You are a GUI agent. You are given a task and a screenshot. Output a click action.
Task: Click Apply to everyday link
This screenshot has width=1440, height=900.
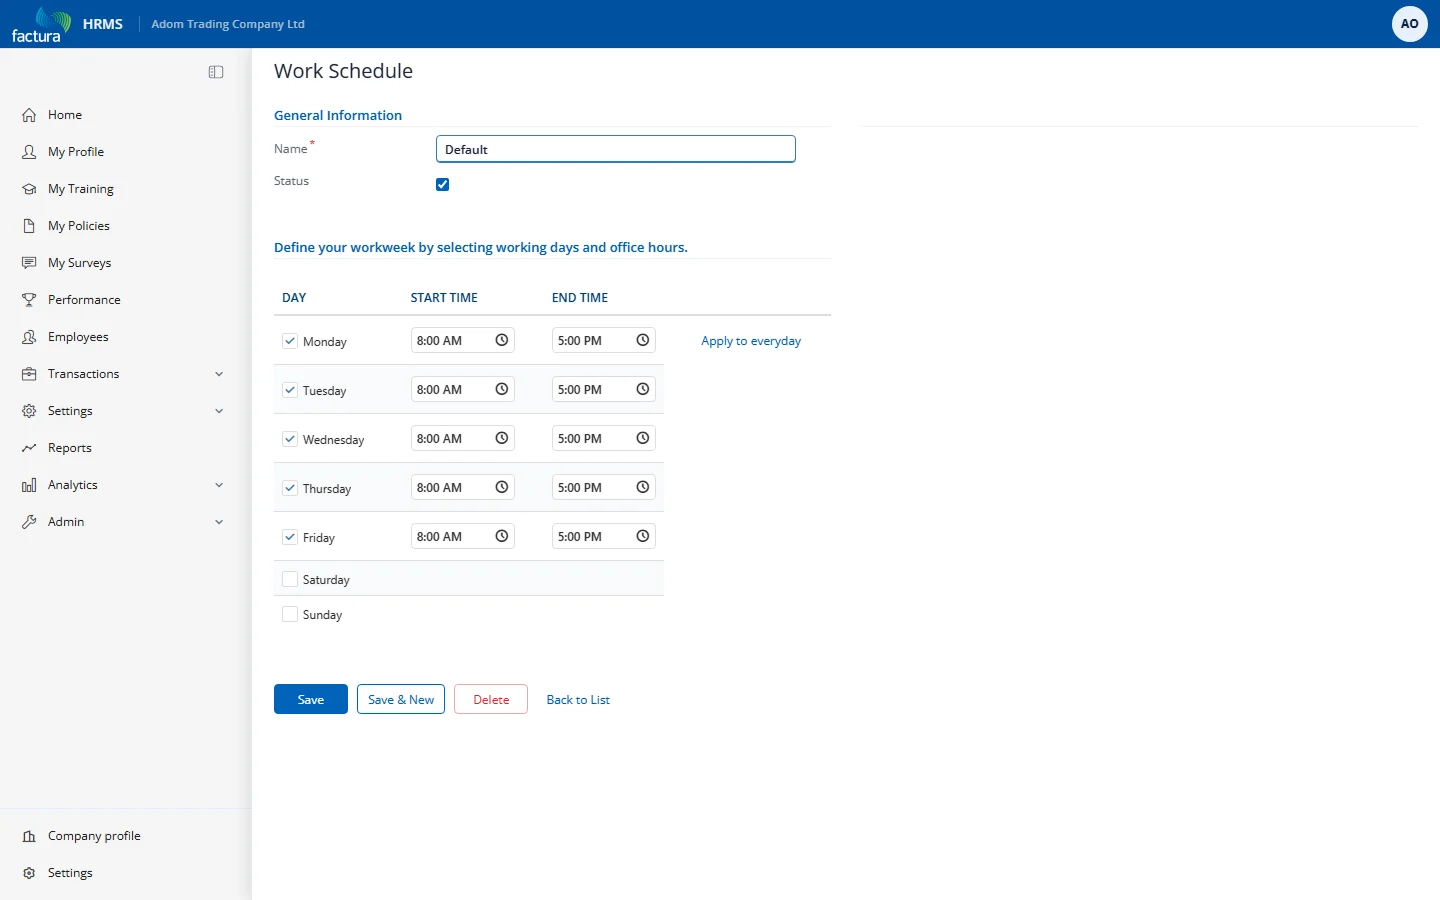(751, 341)
